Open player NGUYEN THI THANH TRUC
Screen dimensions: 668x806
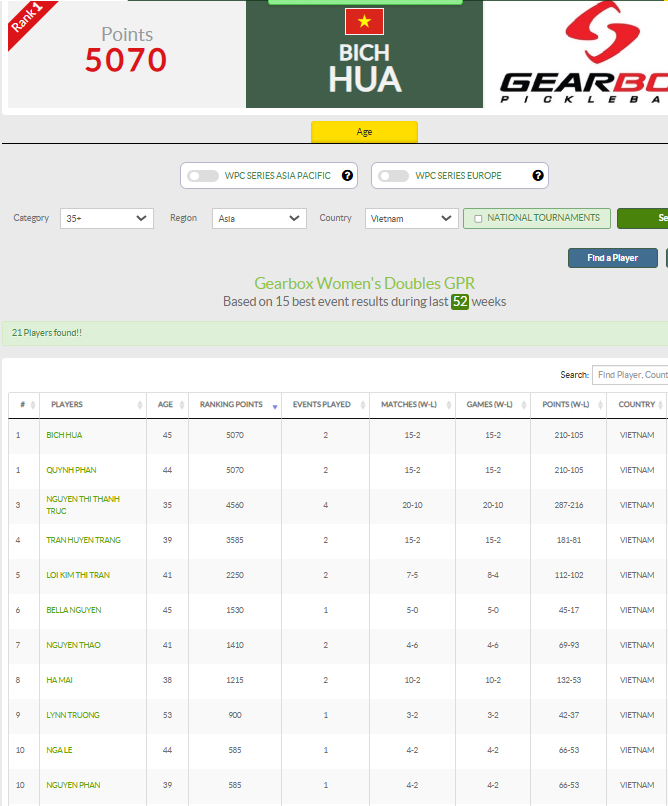point(83,505)
